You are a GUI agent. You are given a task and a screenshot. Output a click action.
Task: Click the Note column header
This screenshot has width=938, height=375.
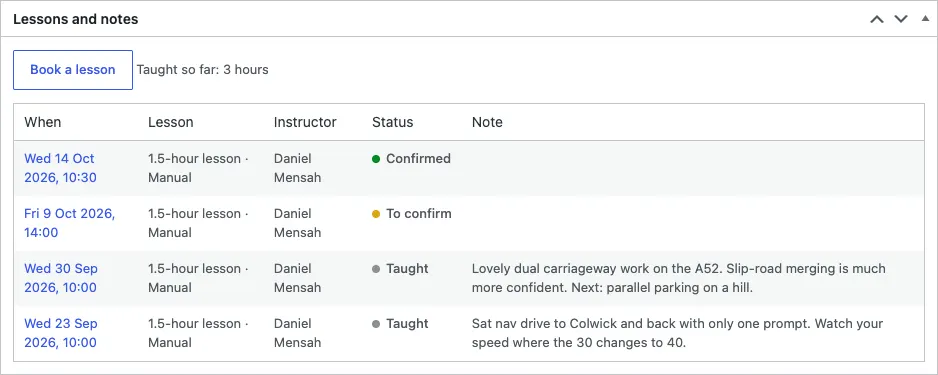[487, 123]
